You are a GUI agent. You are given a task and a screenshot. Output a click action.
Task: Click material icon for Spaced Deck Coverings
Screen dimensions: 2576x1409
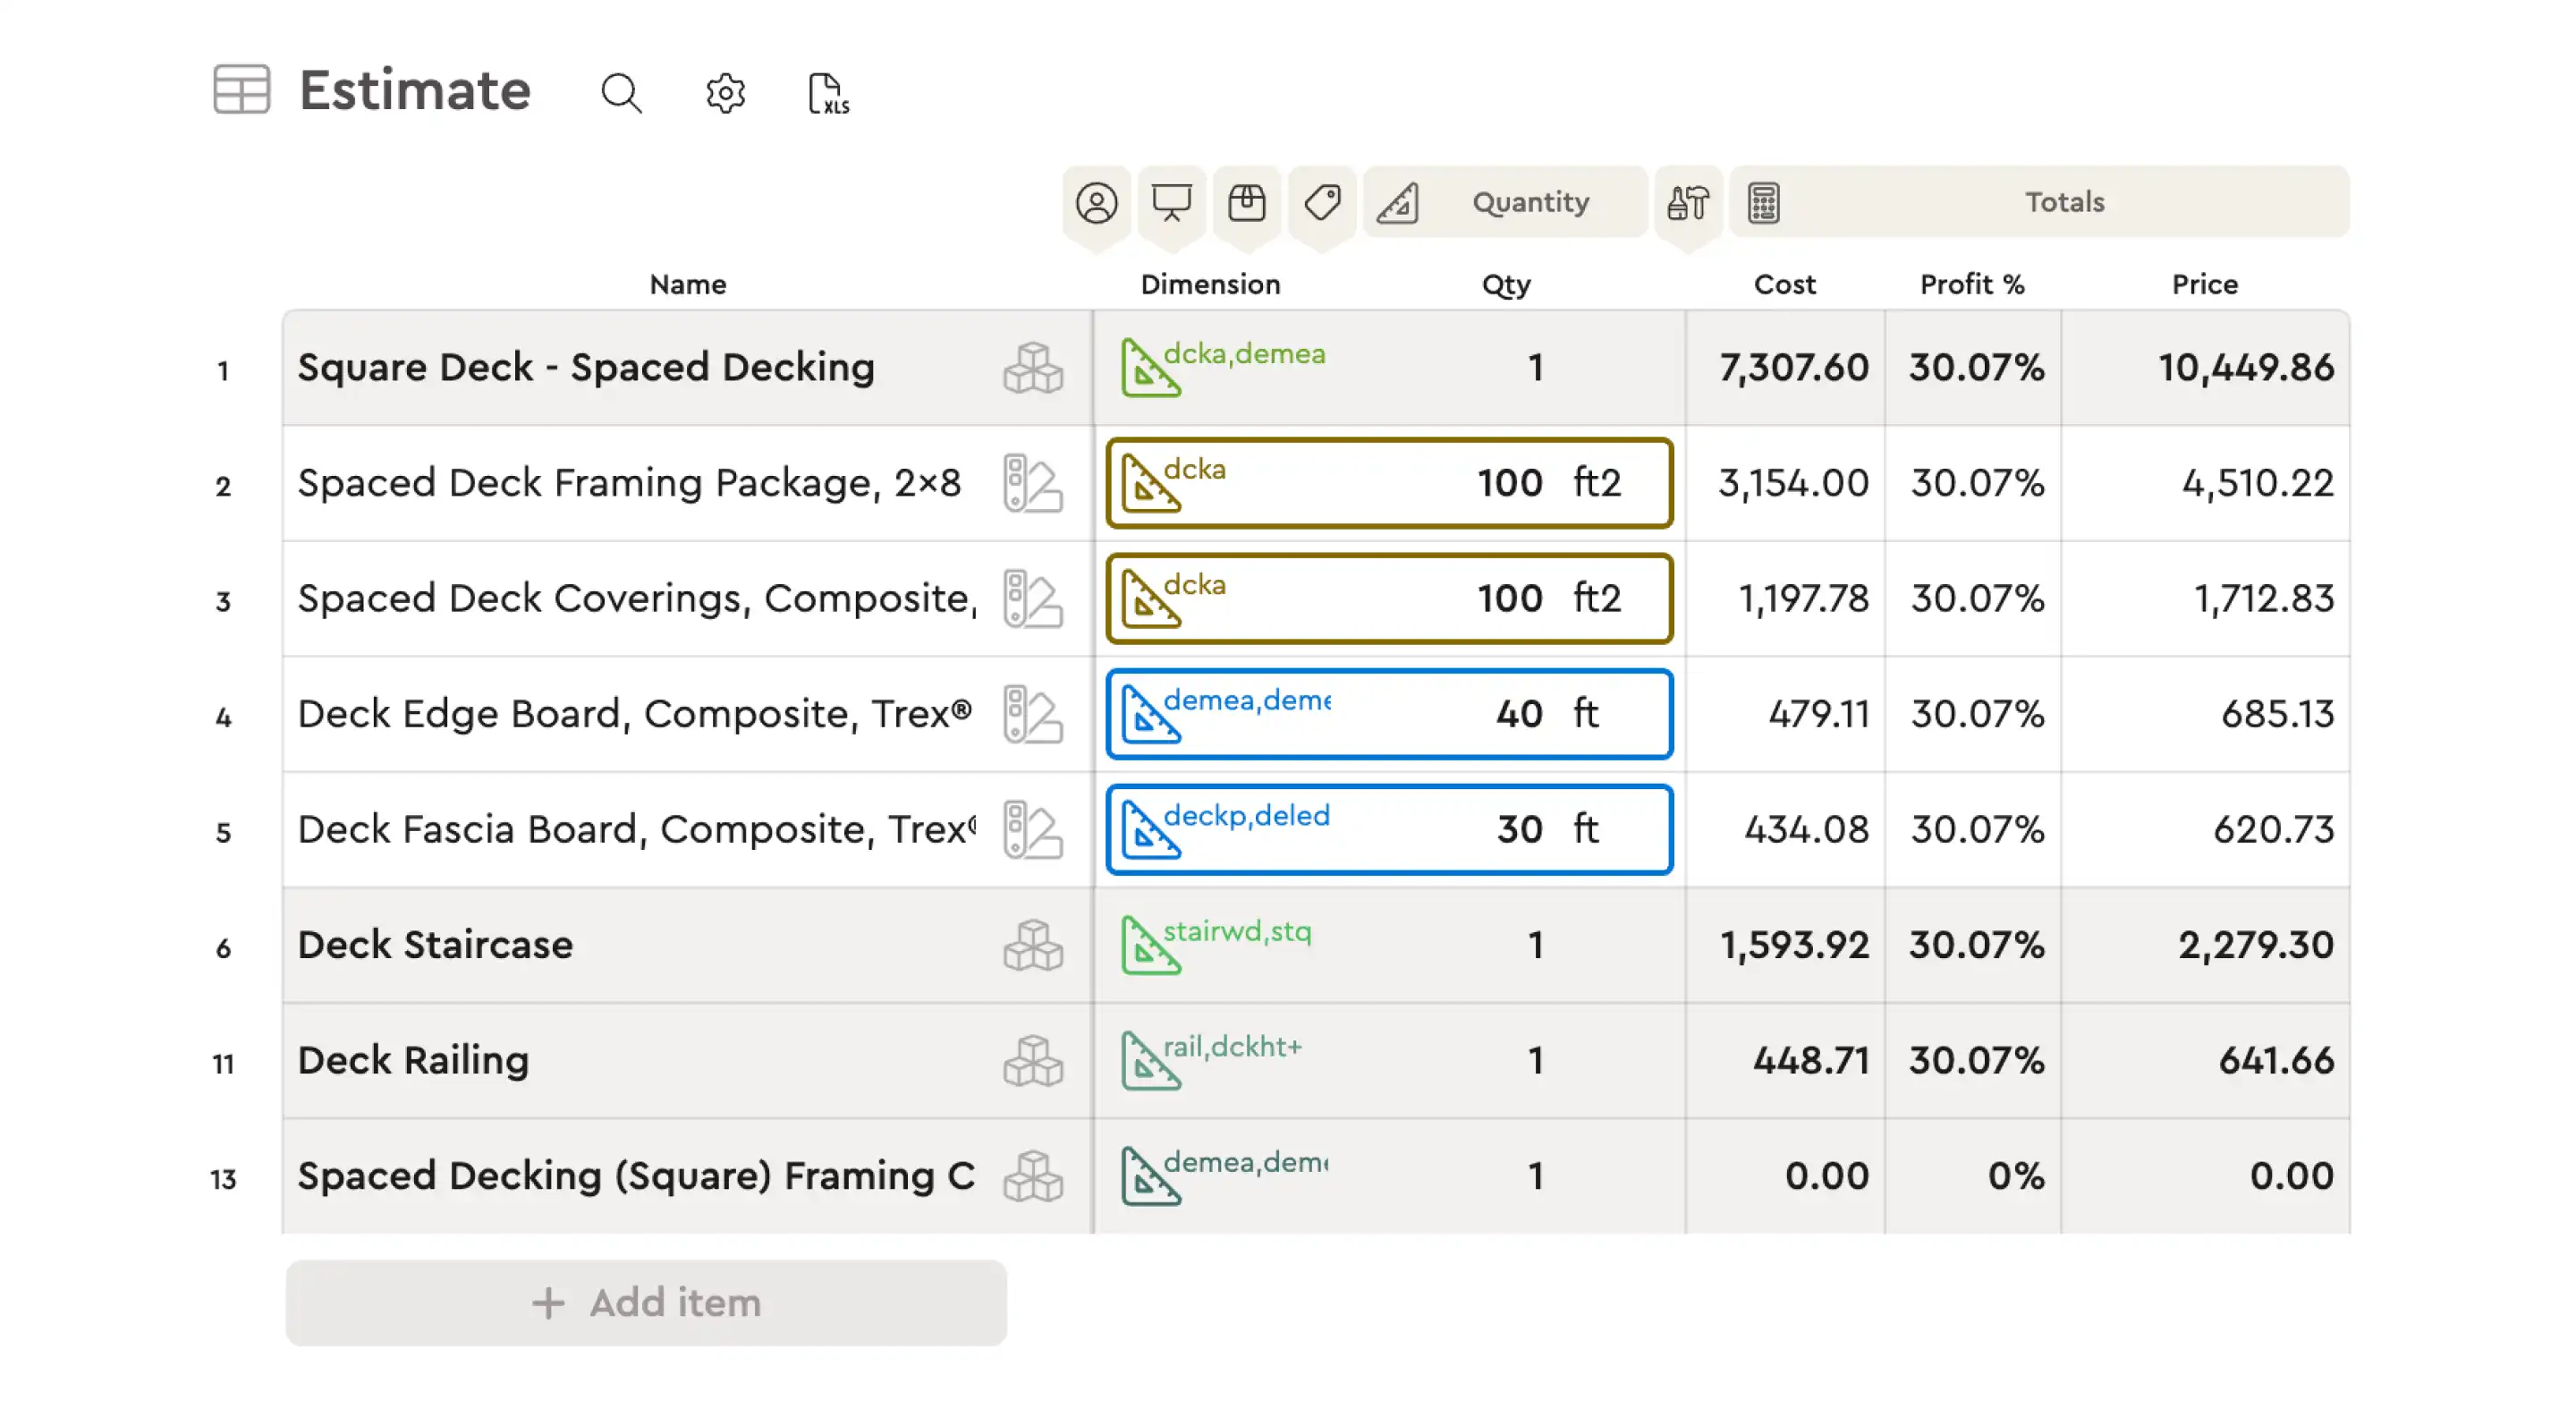coord(1033,599)
